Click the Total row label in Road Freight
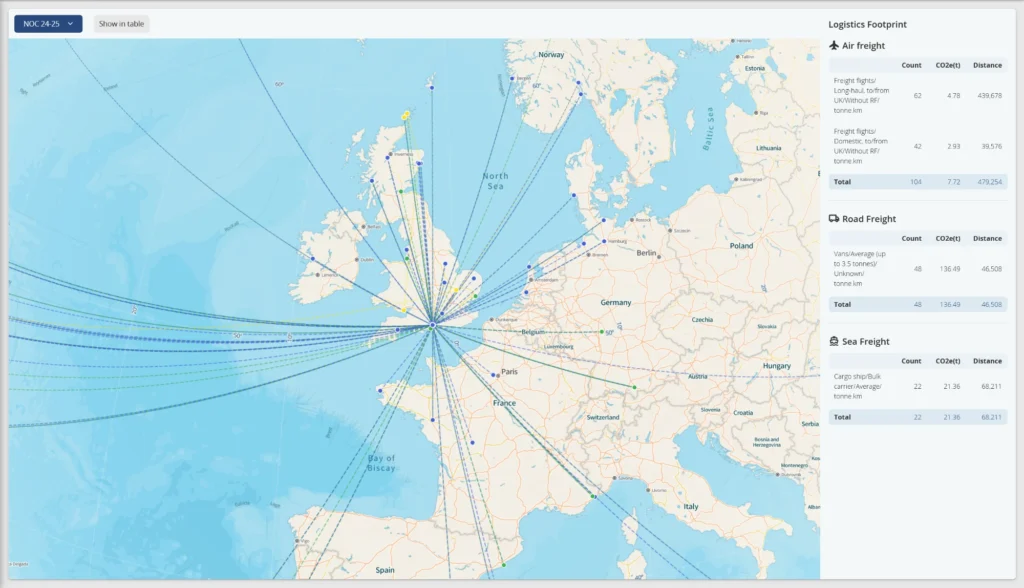This screenshot has height=588, width=1024. pos(842,304)
